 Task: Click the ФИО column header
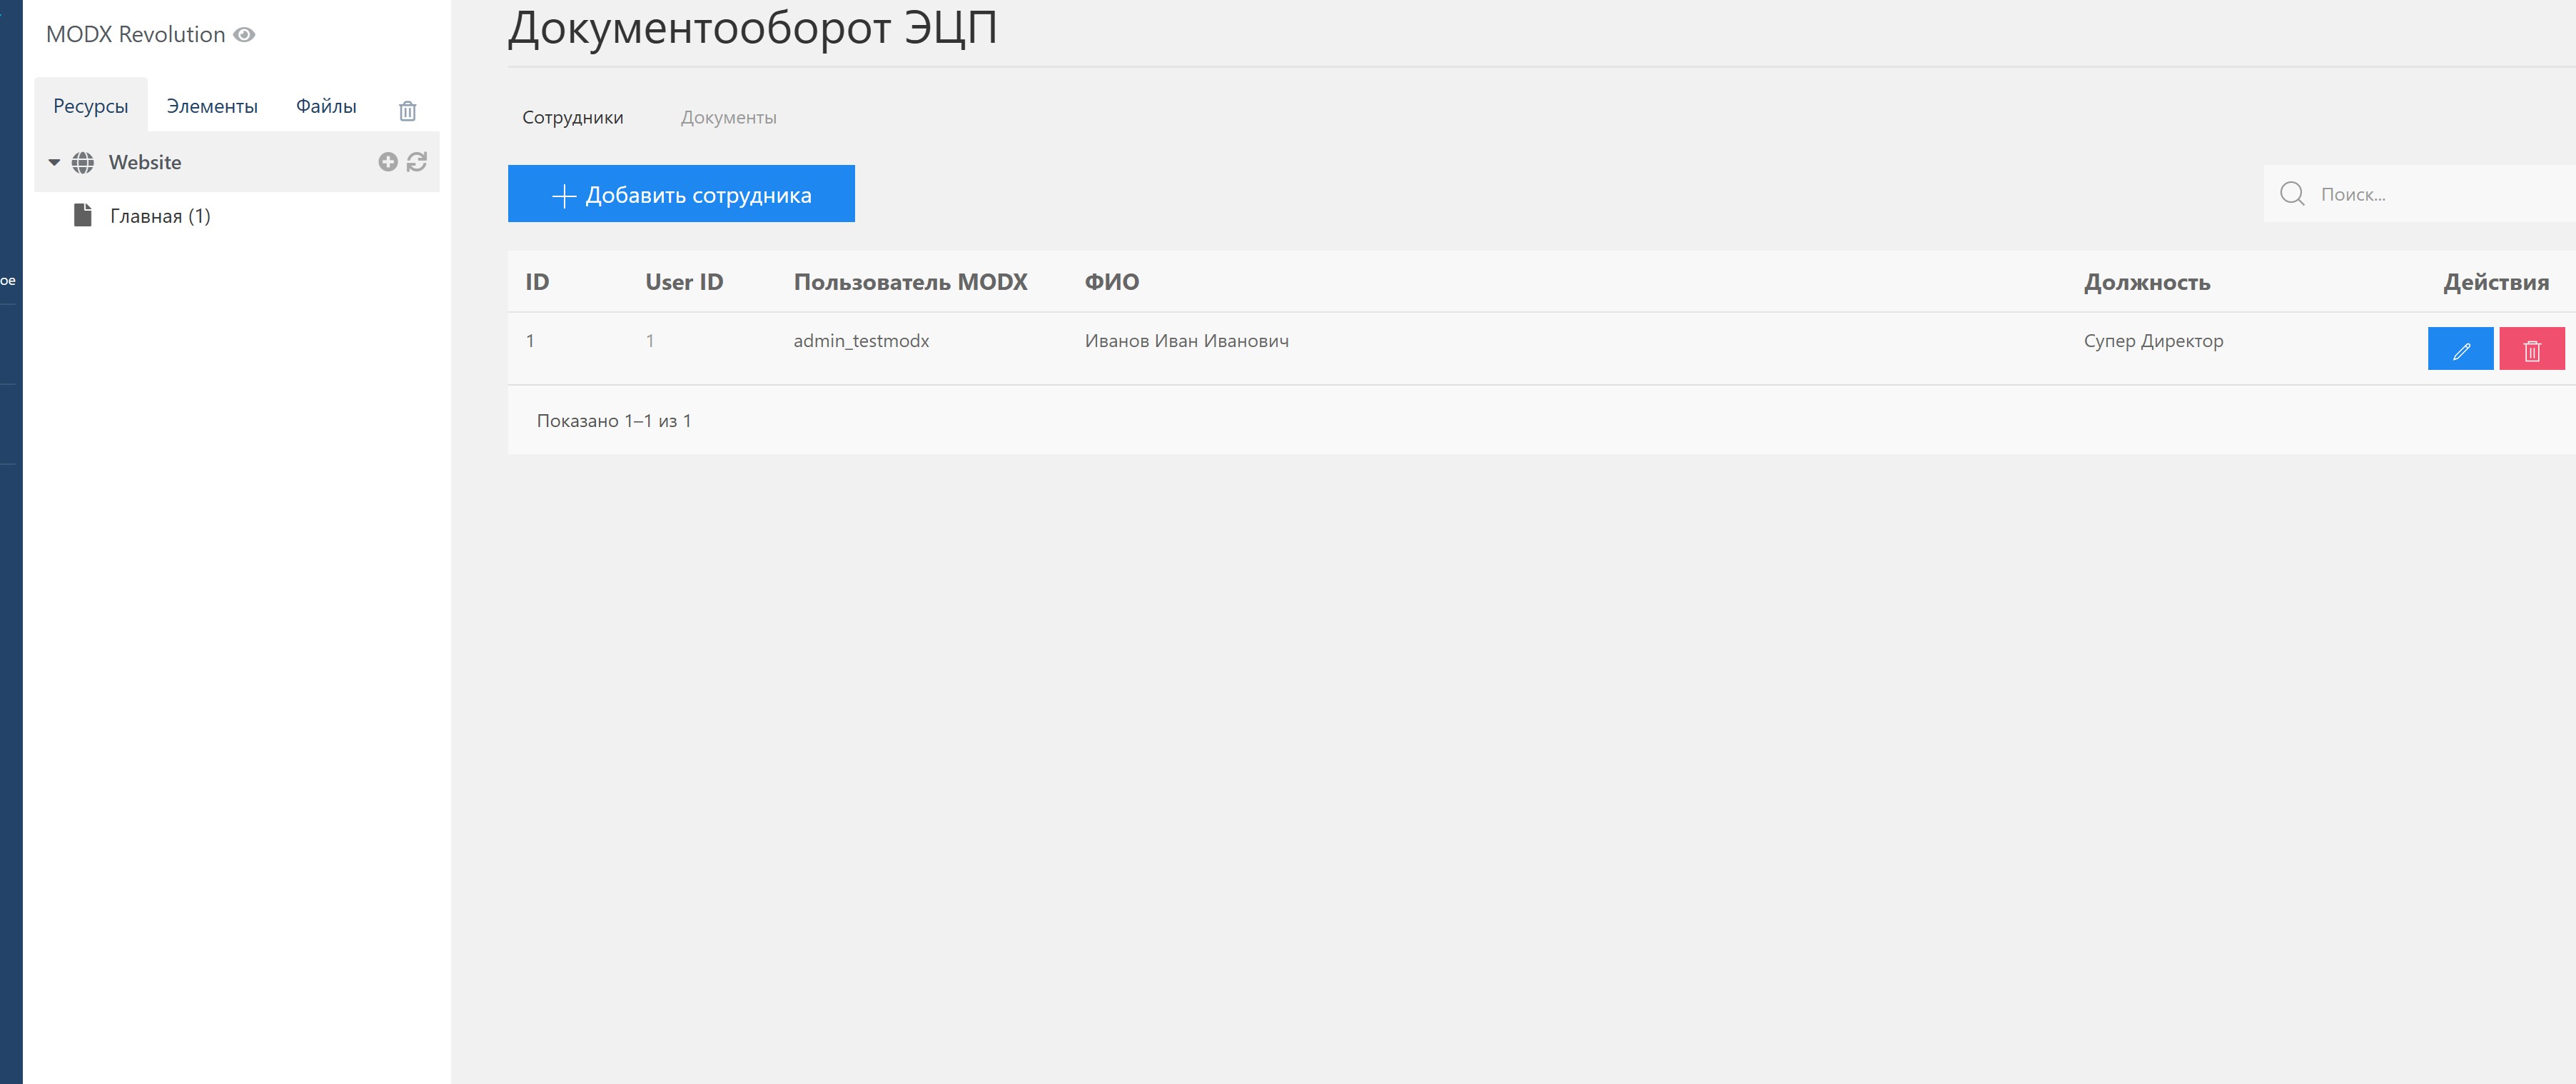[x=1111, y=282]
